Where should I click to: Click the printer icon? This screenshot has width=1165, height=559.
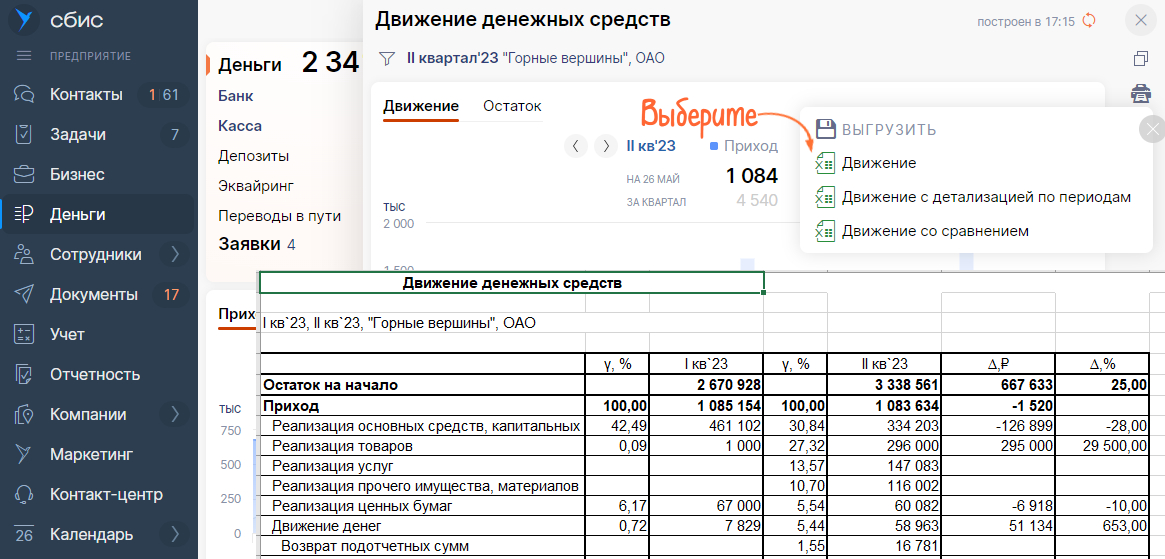coord(1140,94)
